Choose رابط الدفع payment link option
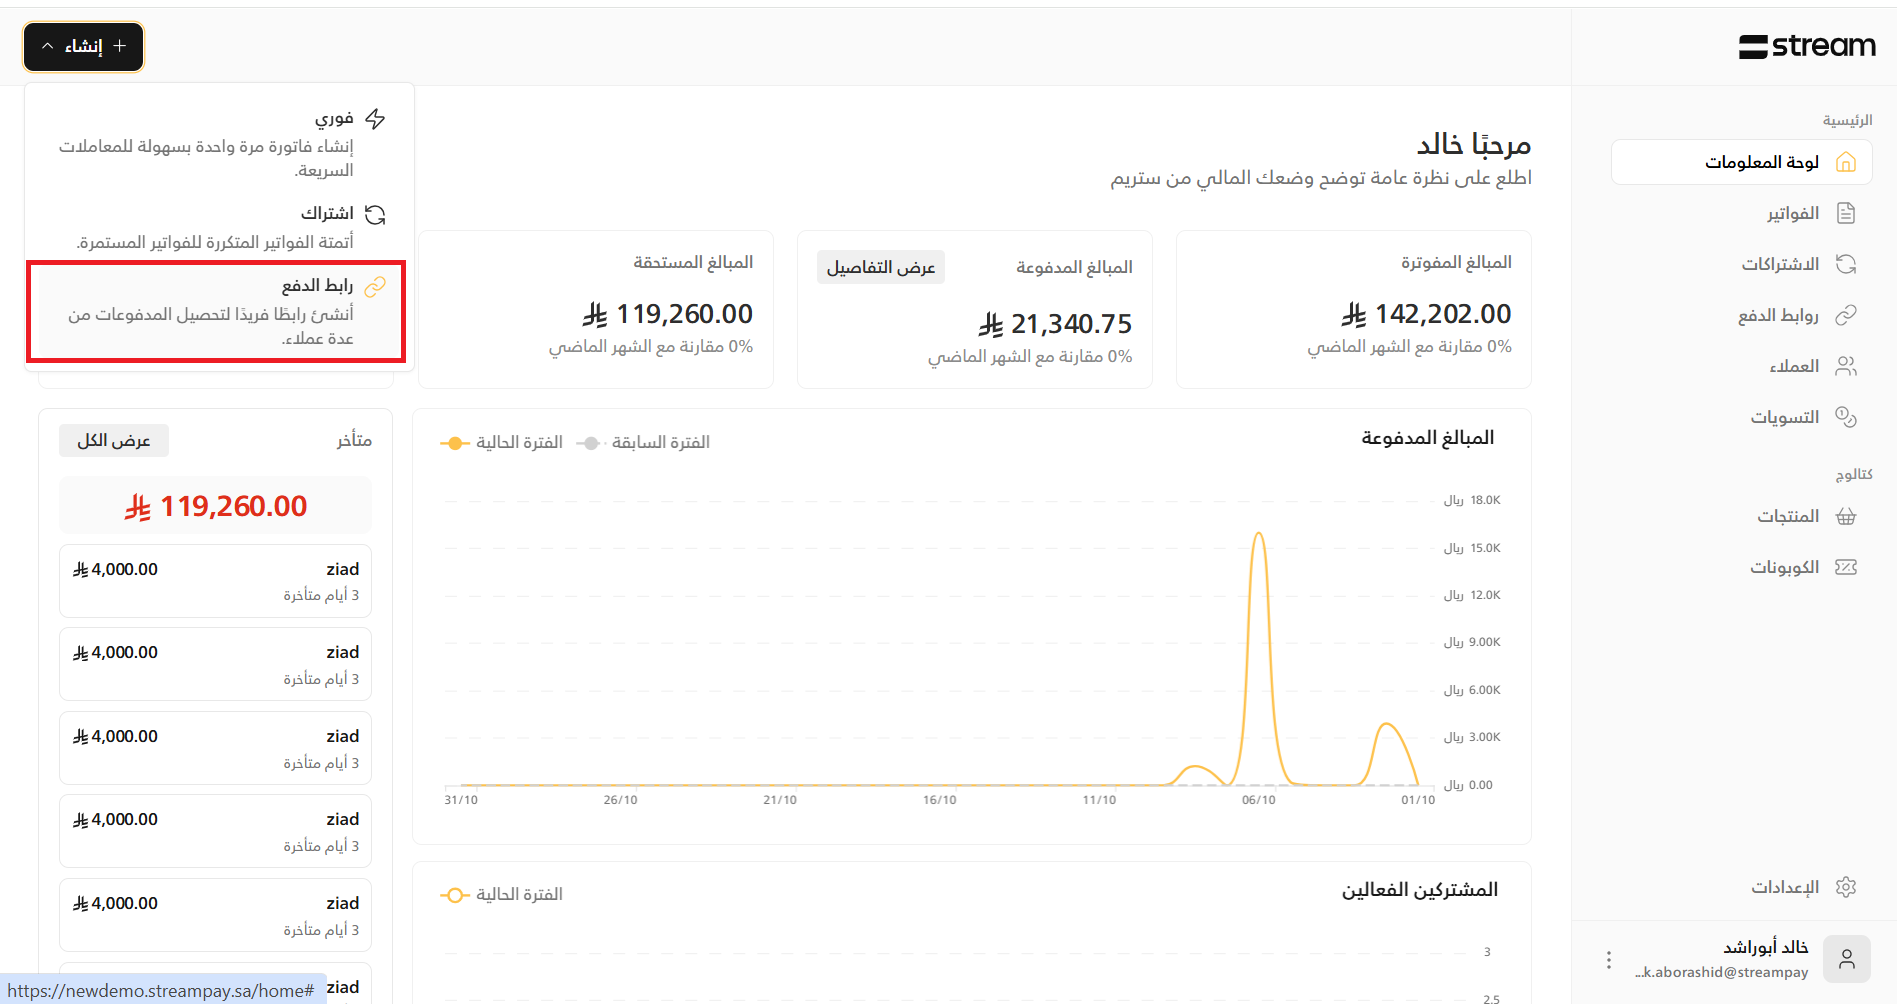The height and width of the screenshot is (1004, 1897). tap(215, 311)
